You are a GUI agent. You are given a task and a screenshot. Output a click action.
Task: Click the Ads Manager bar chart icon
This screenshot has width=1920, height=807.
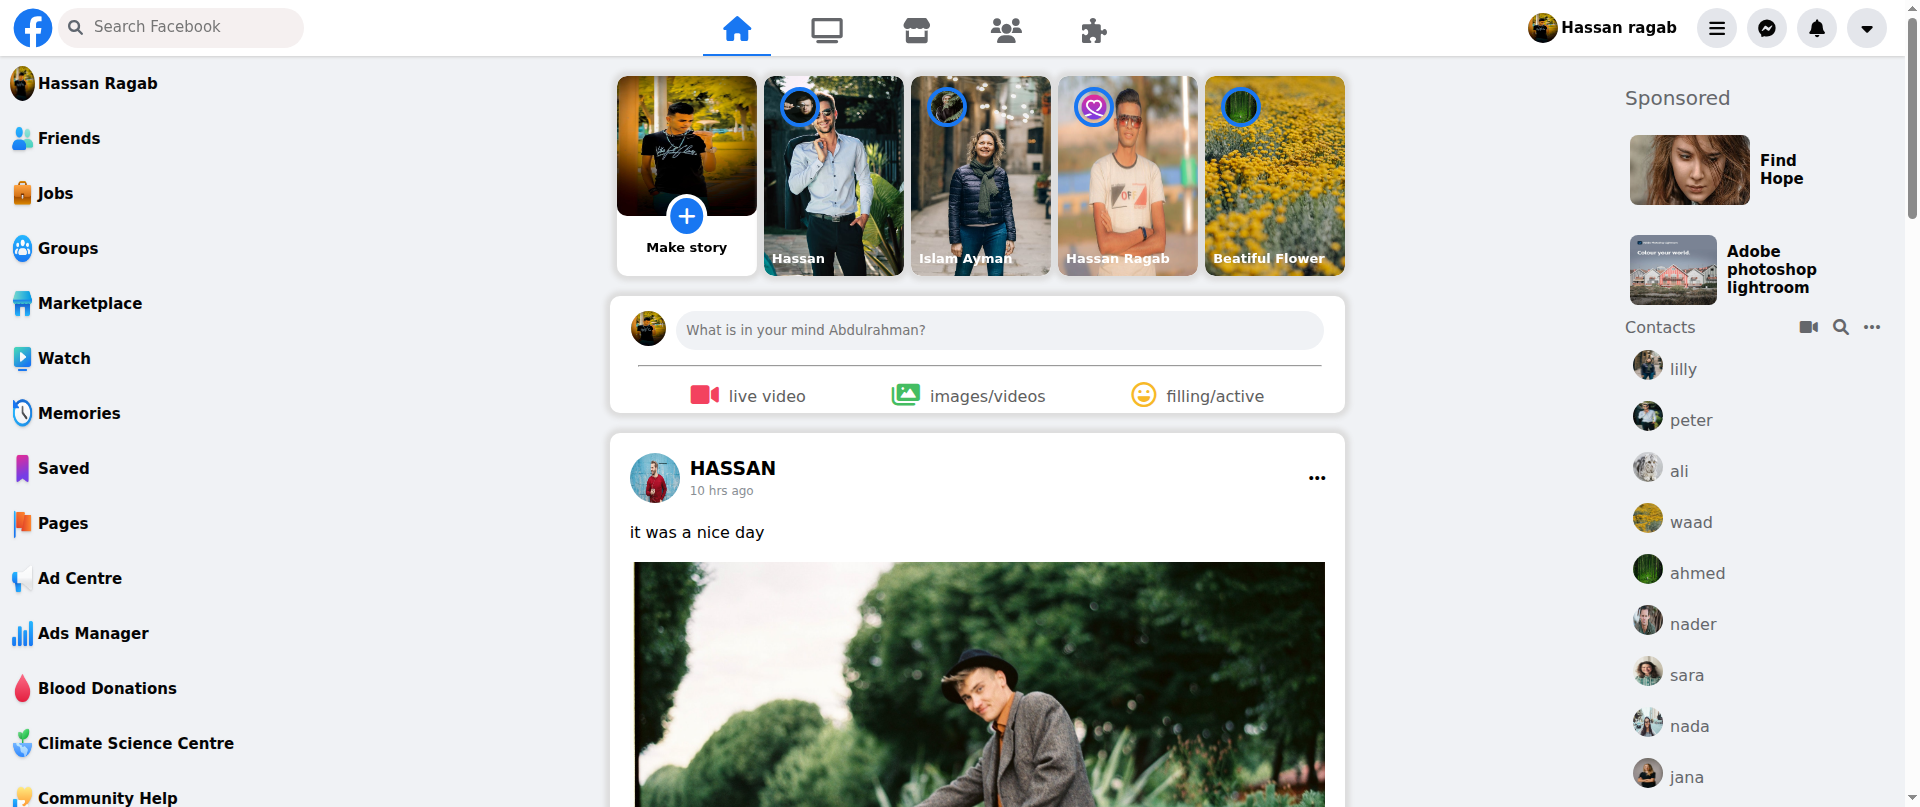click(x=22, y=634)
